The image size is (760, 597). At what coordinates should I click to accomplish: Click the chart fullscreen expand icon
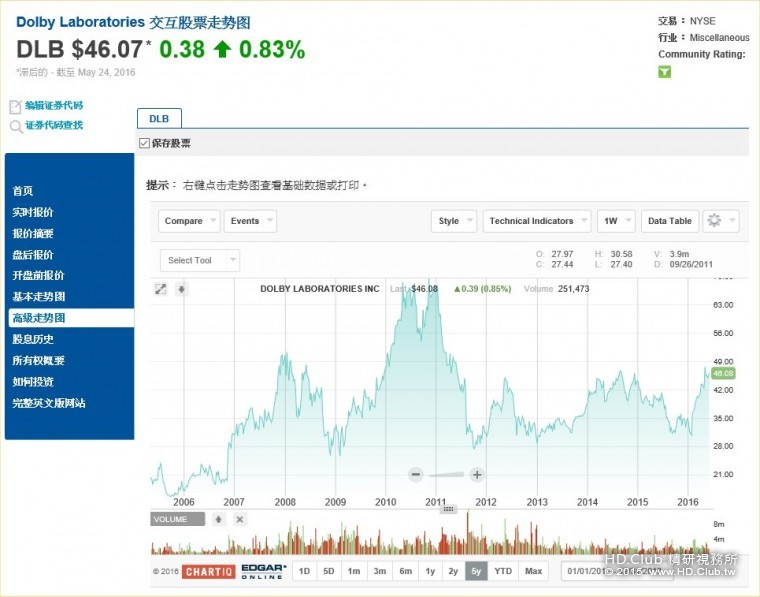[x=160, y=289]
